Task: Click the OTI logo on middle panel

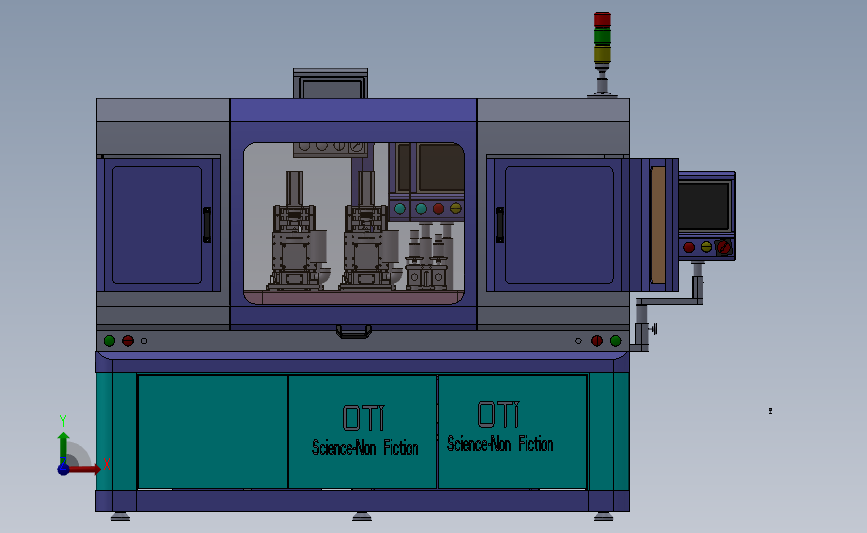Action: [x=363, y=417]
